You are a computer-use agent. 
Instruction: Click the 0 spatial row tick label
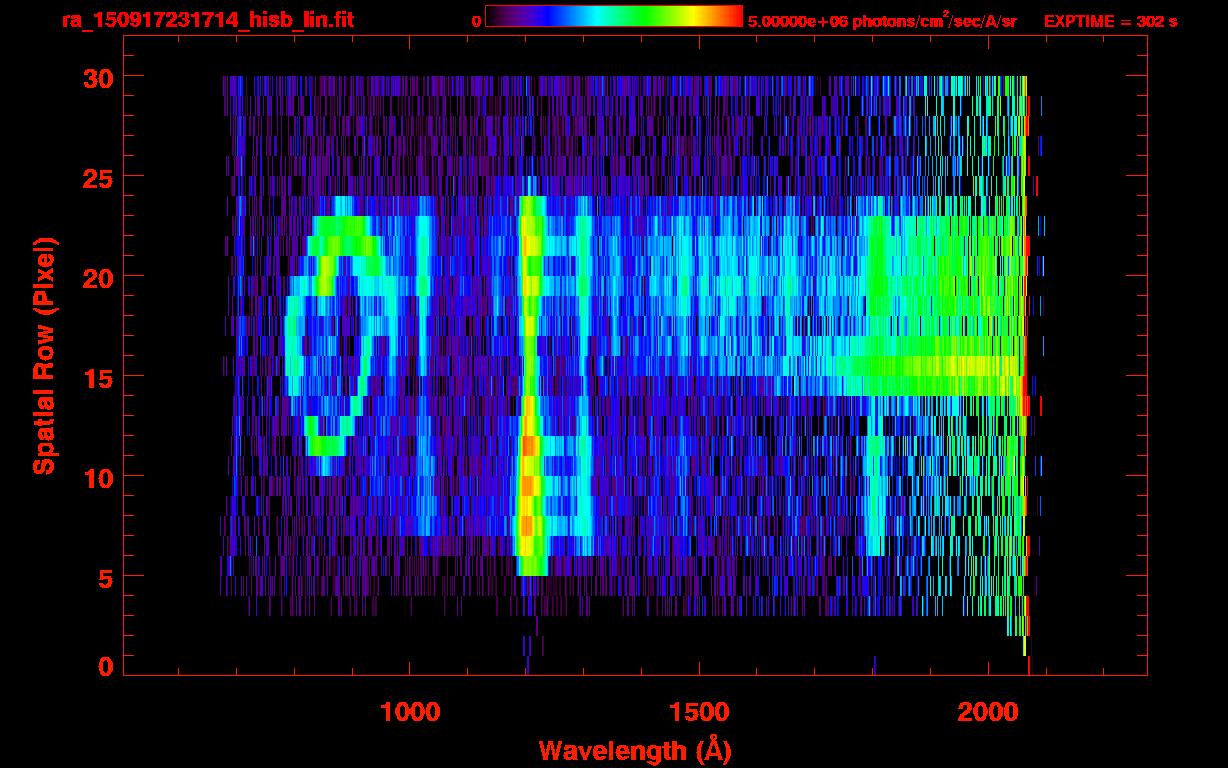click(x=106, y=666)
